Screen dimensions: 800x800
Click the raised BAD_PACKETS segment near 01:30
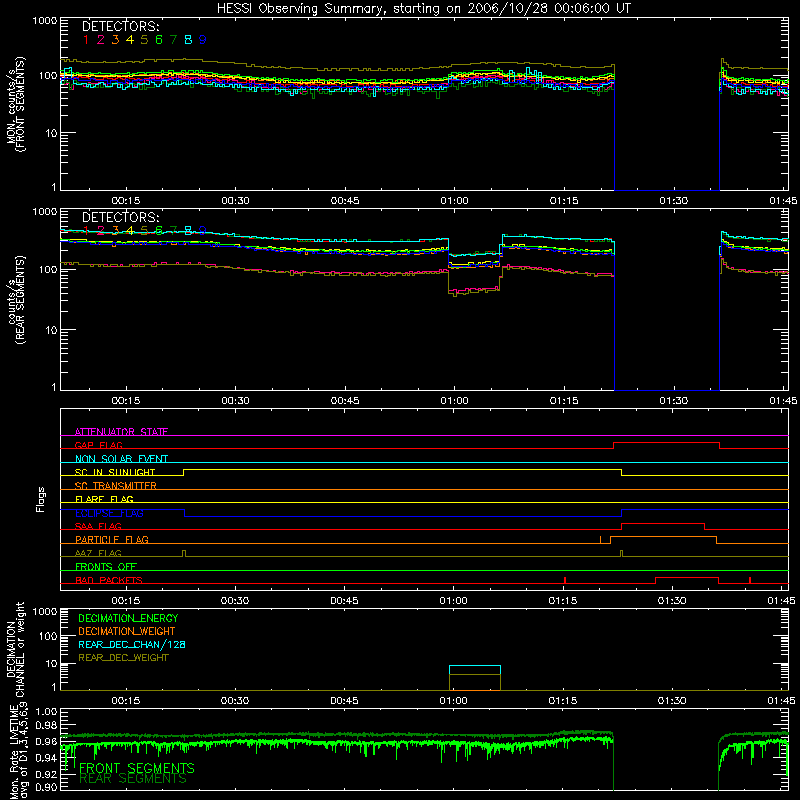687,578
